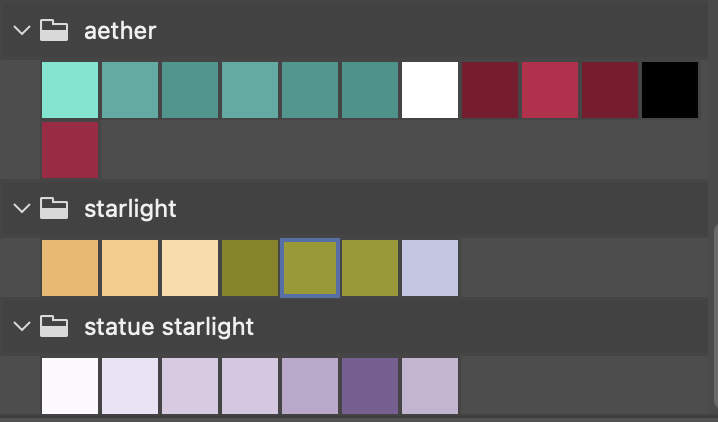The image size is (718, 422).
Task: Select the statue starlight group label
Action: [x=169, y=327]
